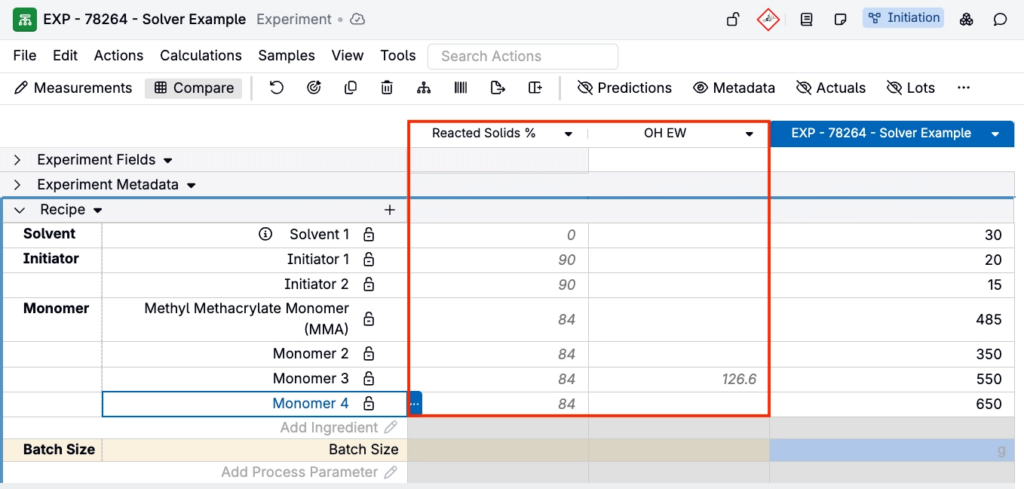Open the comments speech bubble icon

(x=1000, y=20)
